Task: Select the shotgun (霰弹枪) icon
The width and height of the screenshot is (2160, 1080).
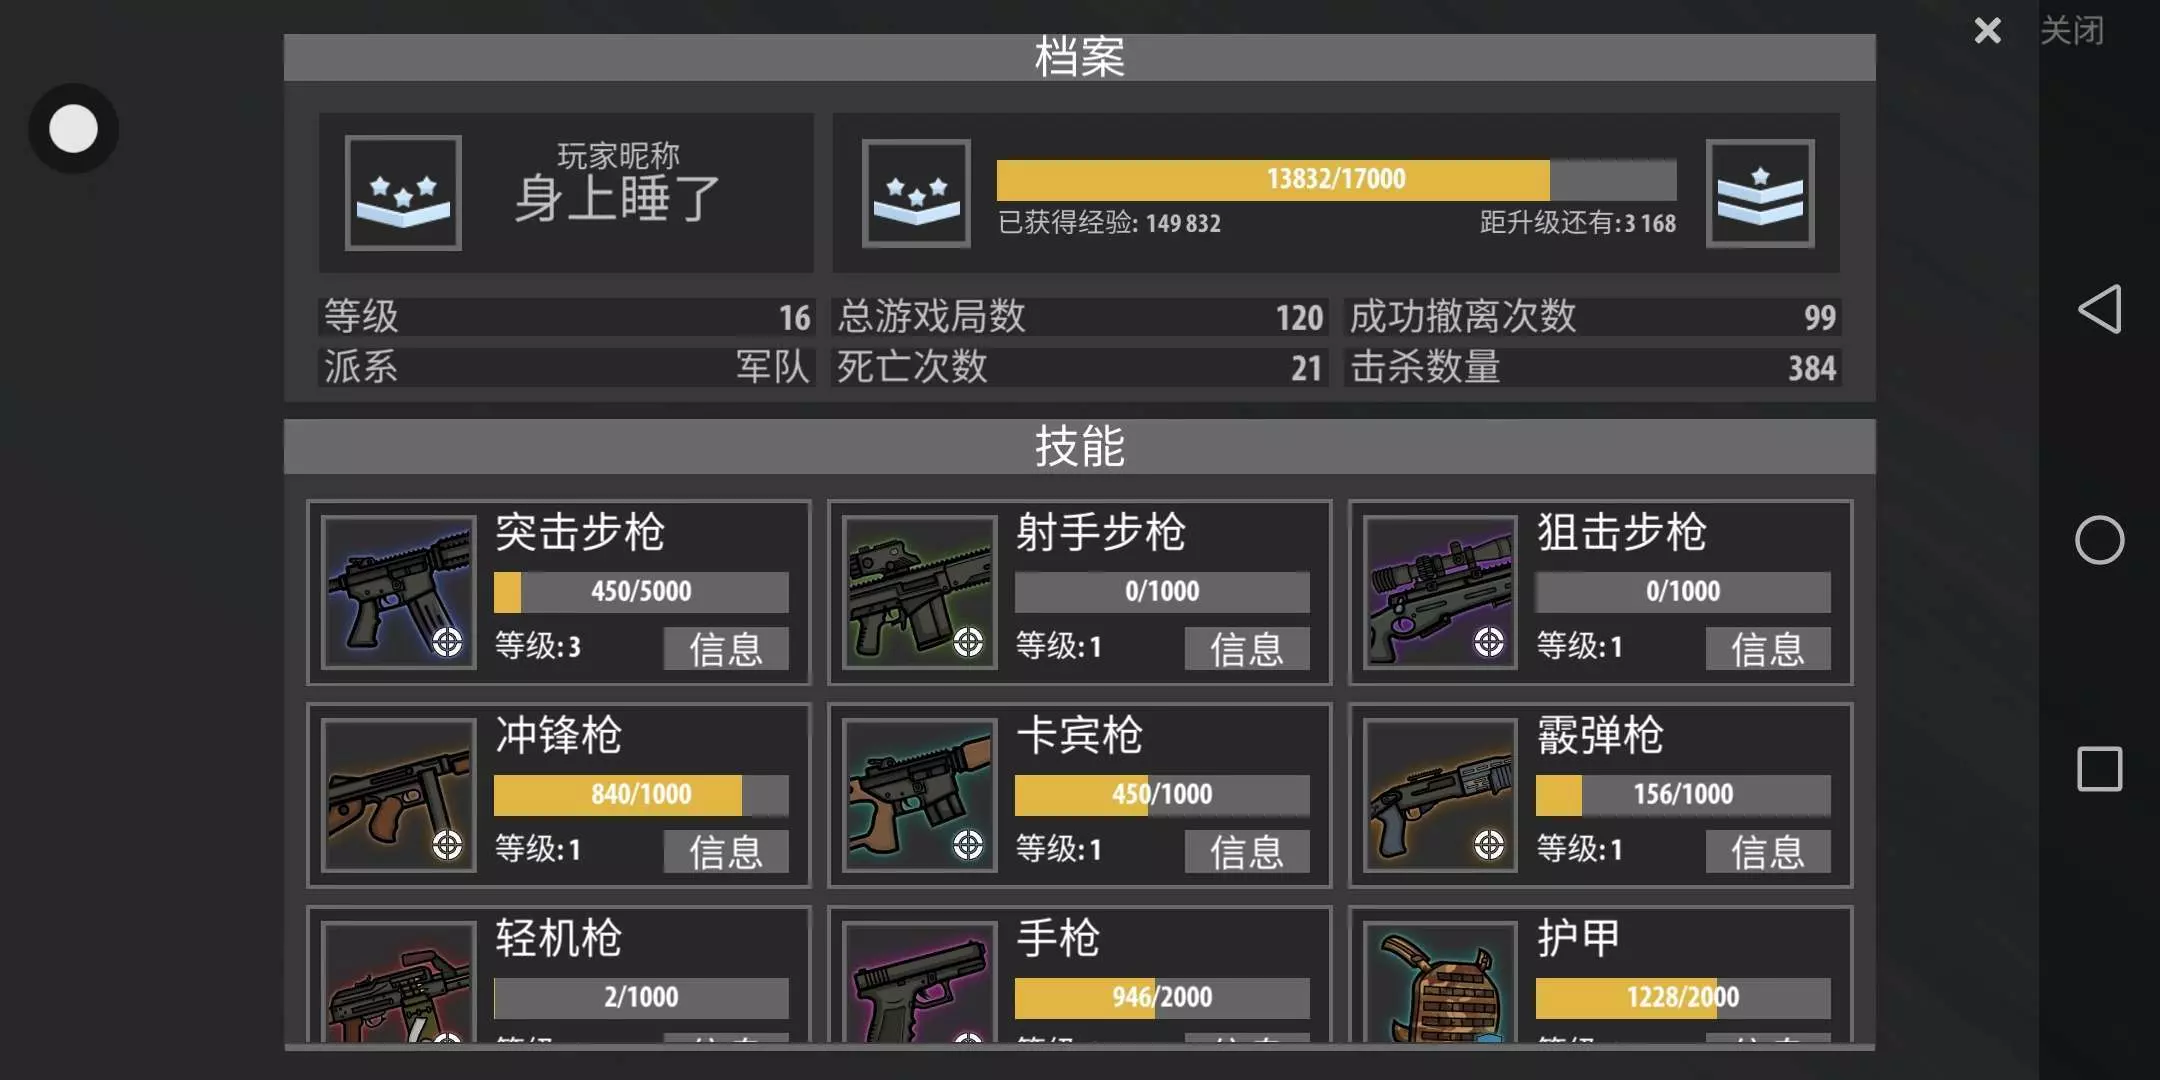Action: click(1441, 795)
